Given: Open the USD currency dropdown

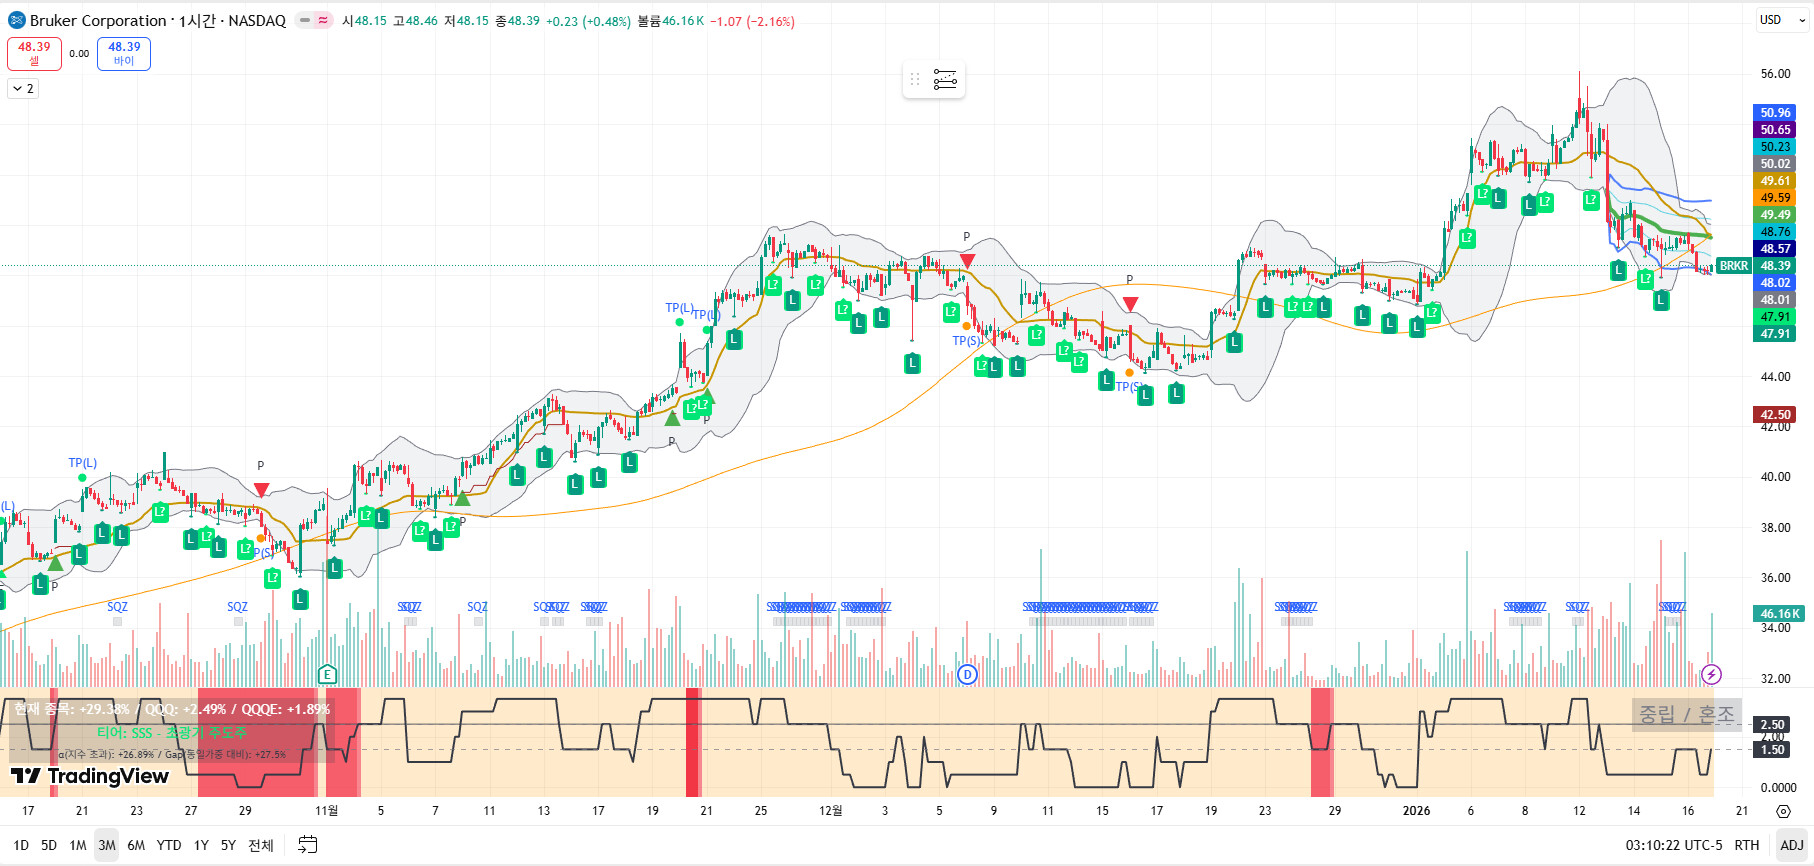Looking at the screenshot, I should [x=1782, y=20].
